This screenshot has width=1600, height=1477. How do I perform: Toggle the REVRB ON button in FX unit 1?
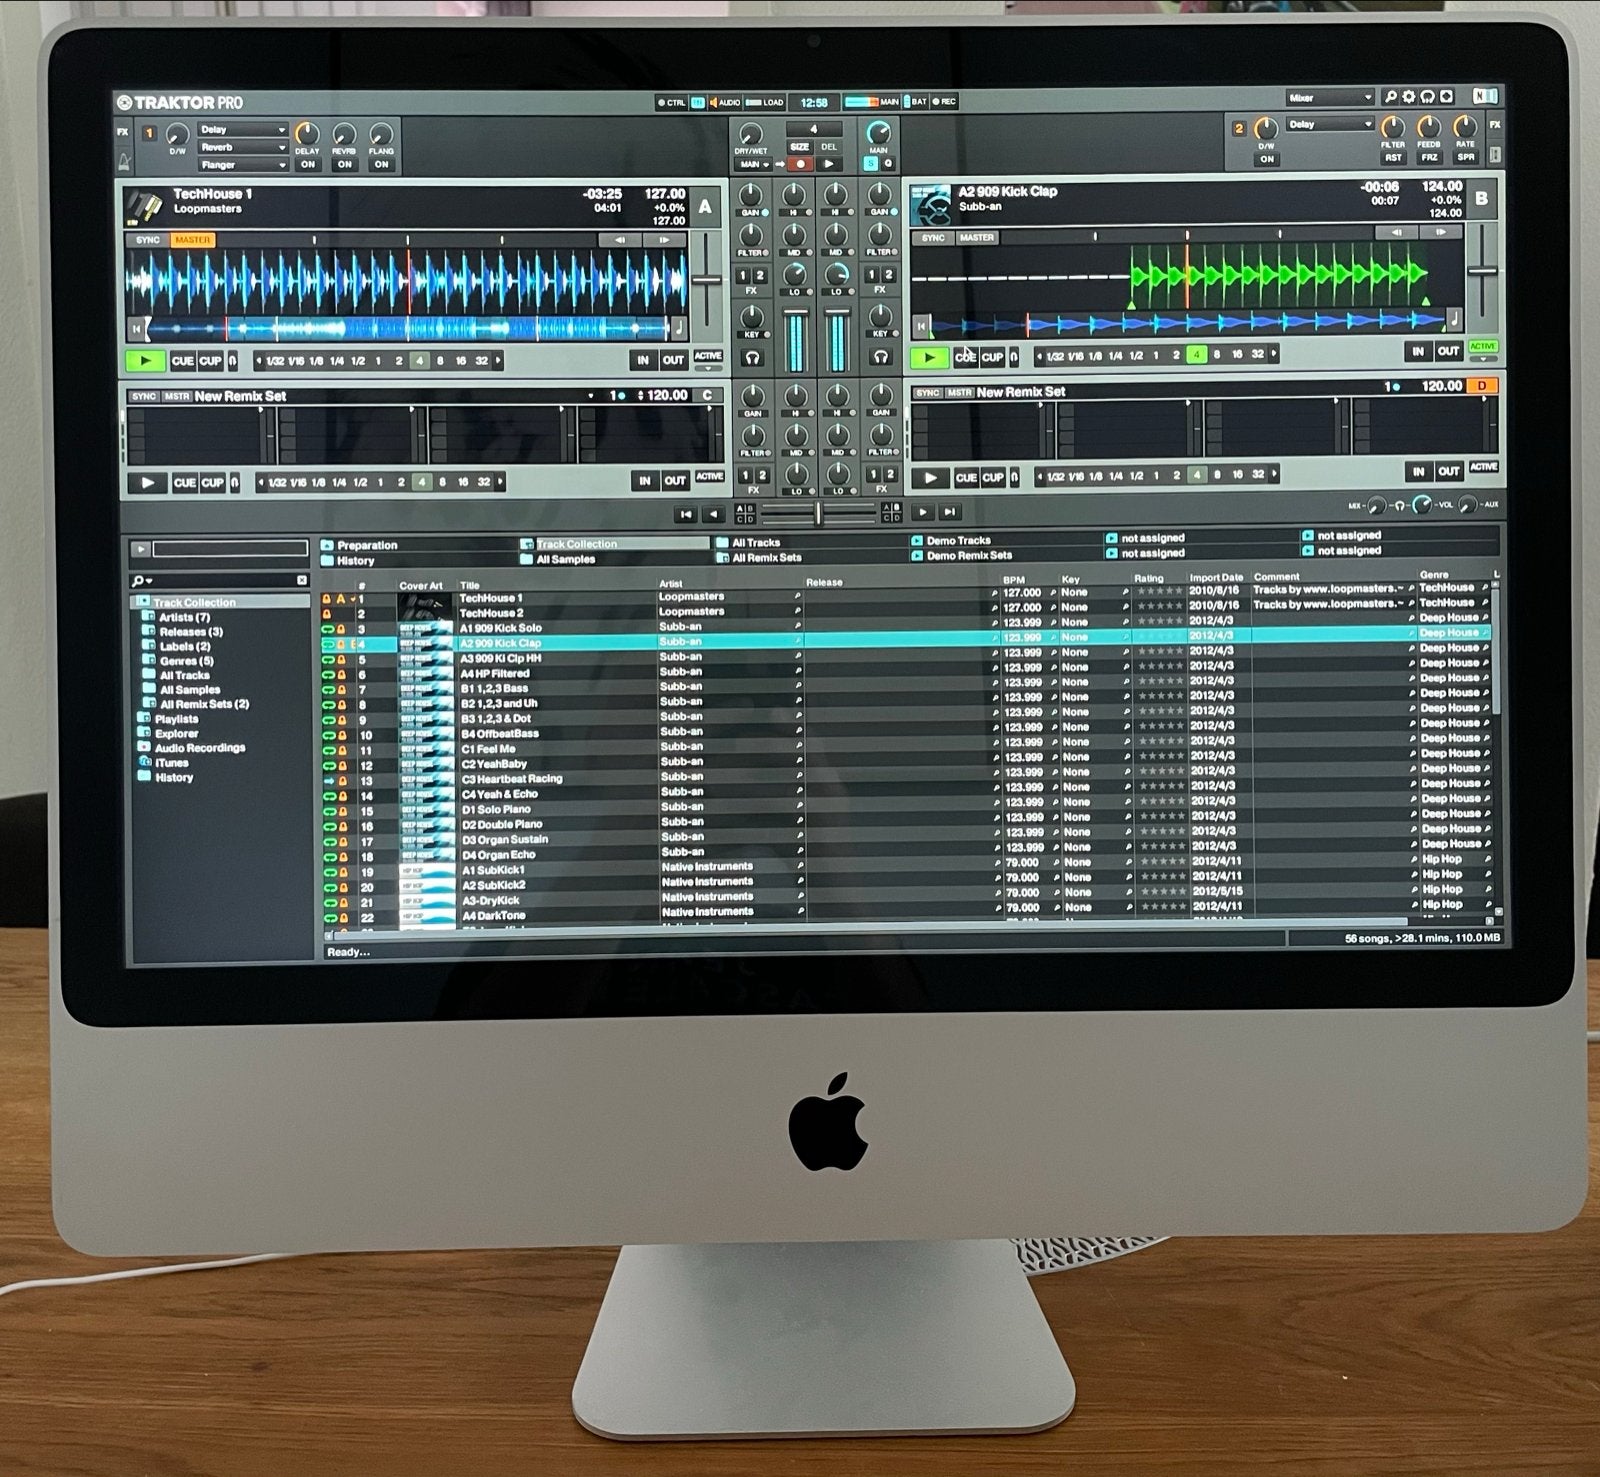[344, 165]
